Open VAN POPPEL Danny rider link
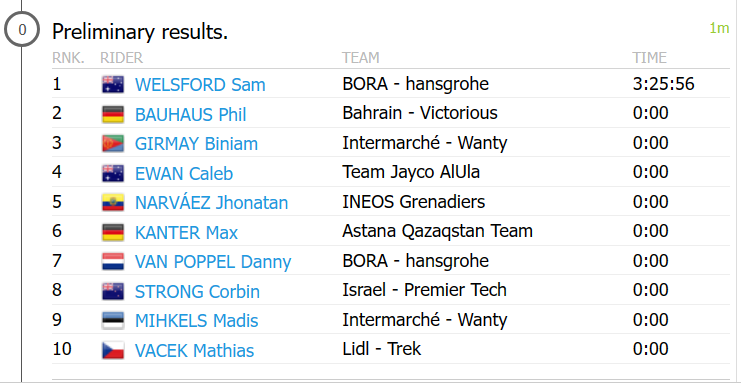 click(213, 262)
